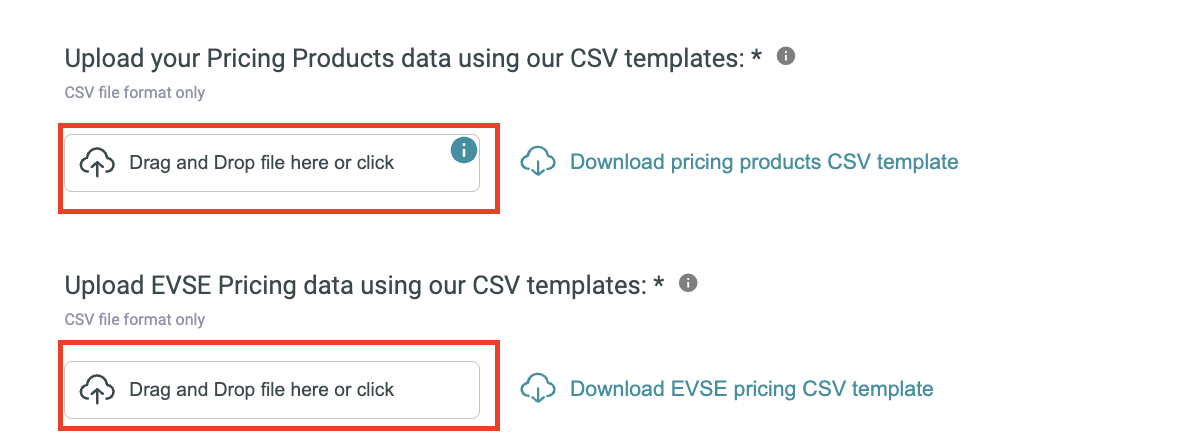Click 'CSV file format only' note under EVSE Pricing
This screenshot has width=1184, height=434.
point(134,320)
